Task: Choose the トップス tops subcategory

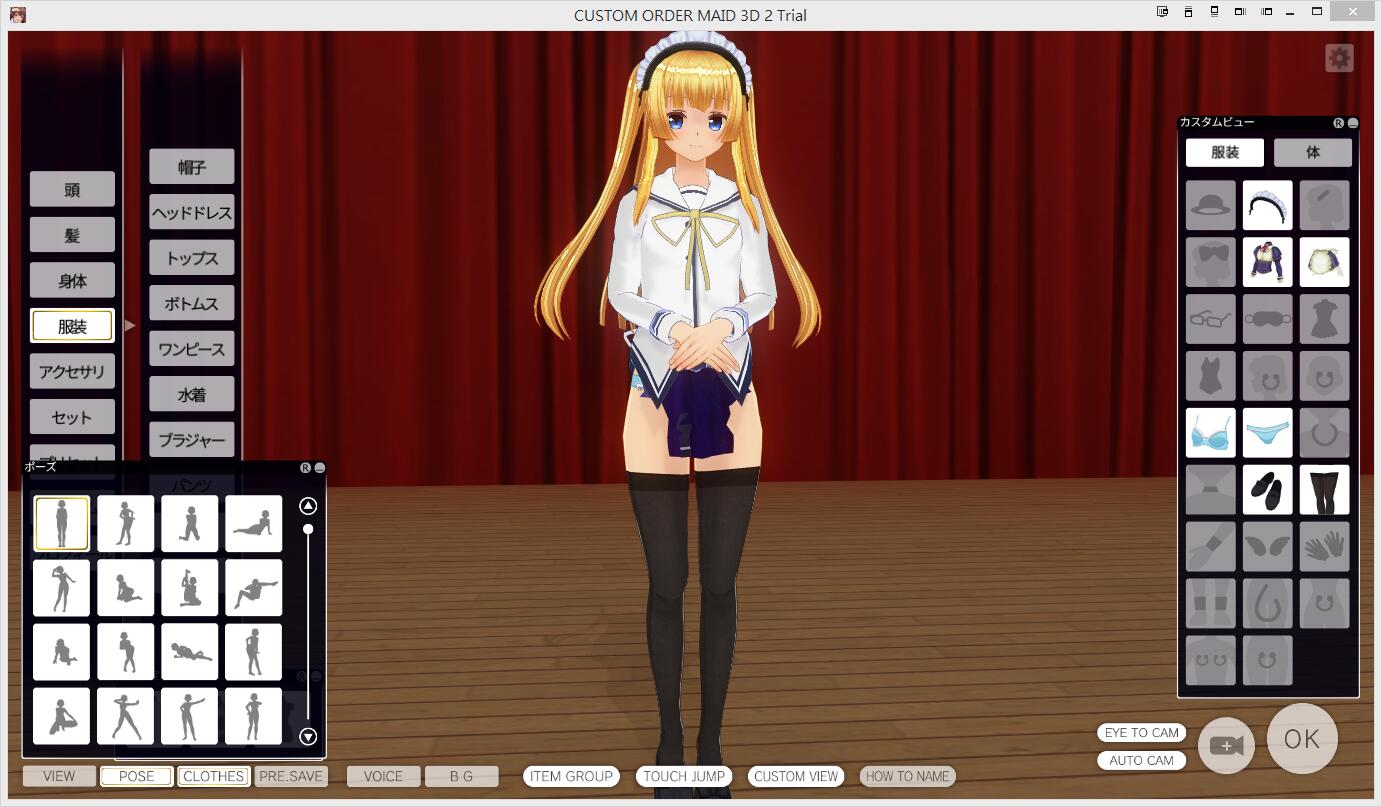Action: click(x=192, y=258)
